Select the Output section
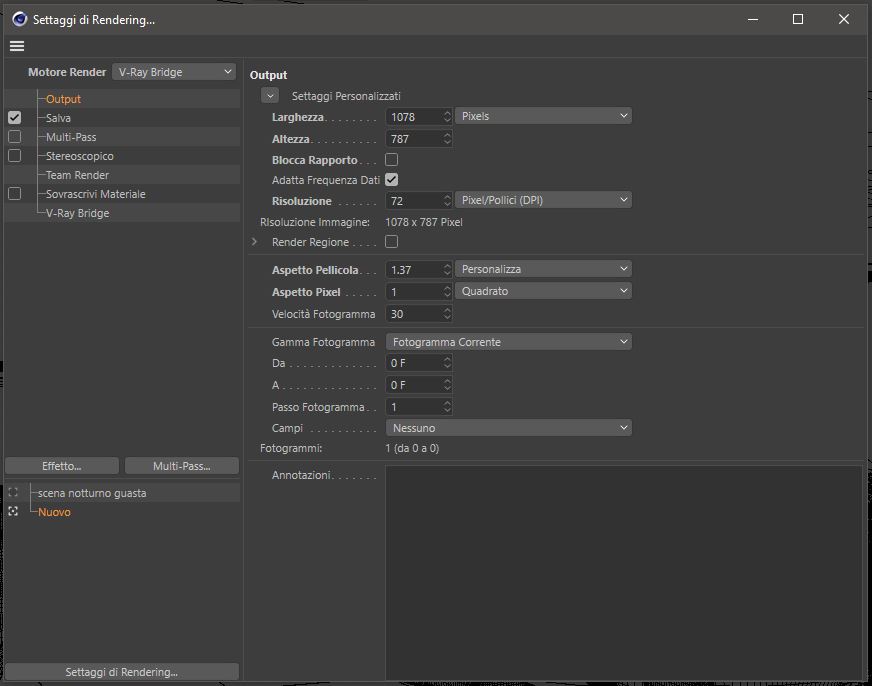Screen dimensions: 872x686 pyautogui.click(x=63, y=99)
